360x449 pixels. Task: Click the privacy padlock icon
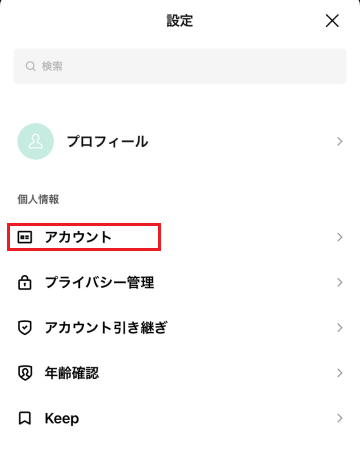click(x=25, y=283)
